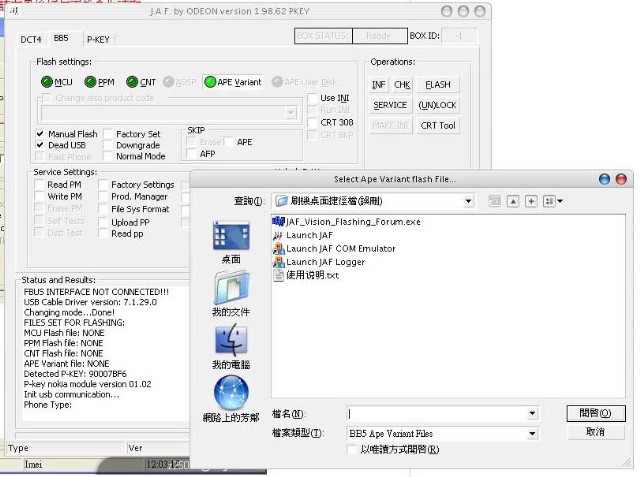Open the CRT Tool
The width and height of the screenshot is (640, 477).
(x=438, y=125)
